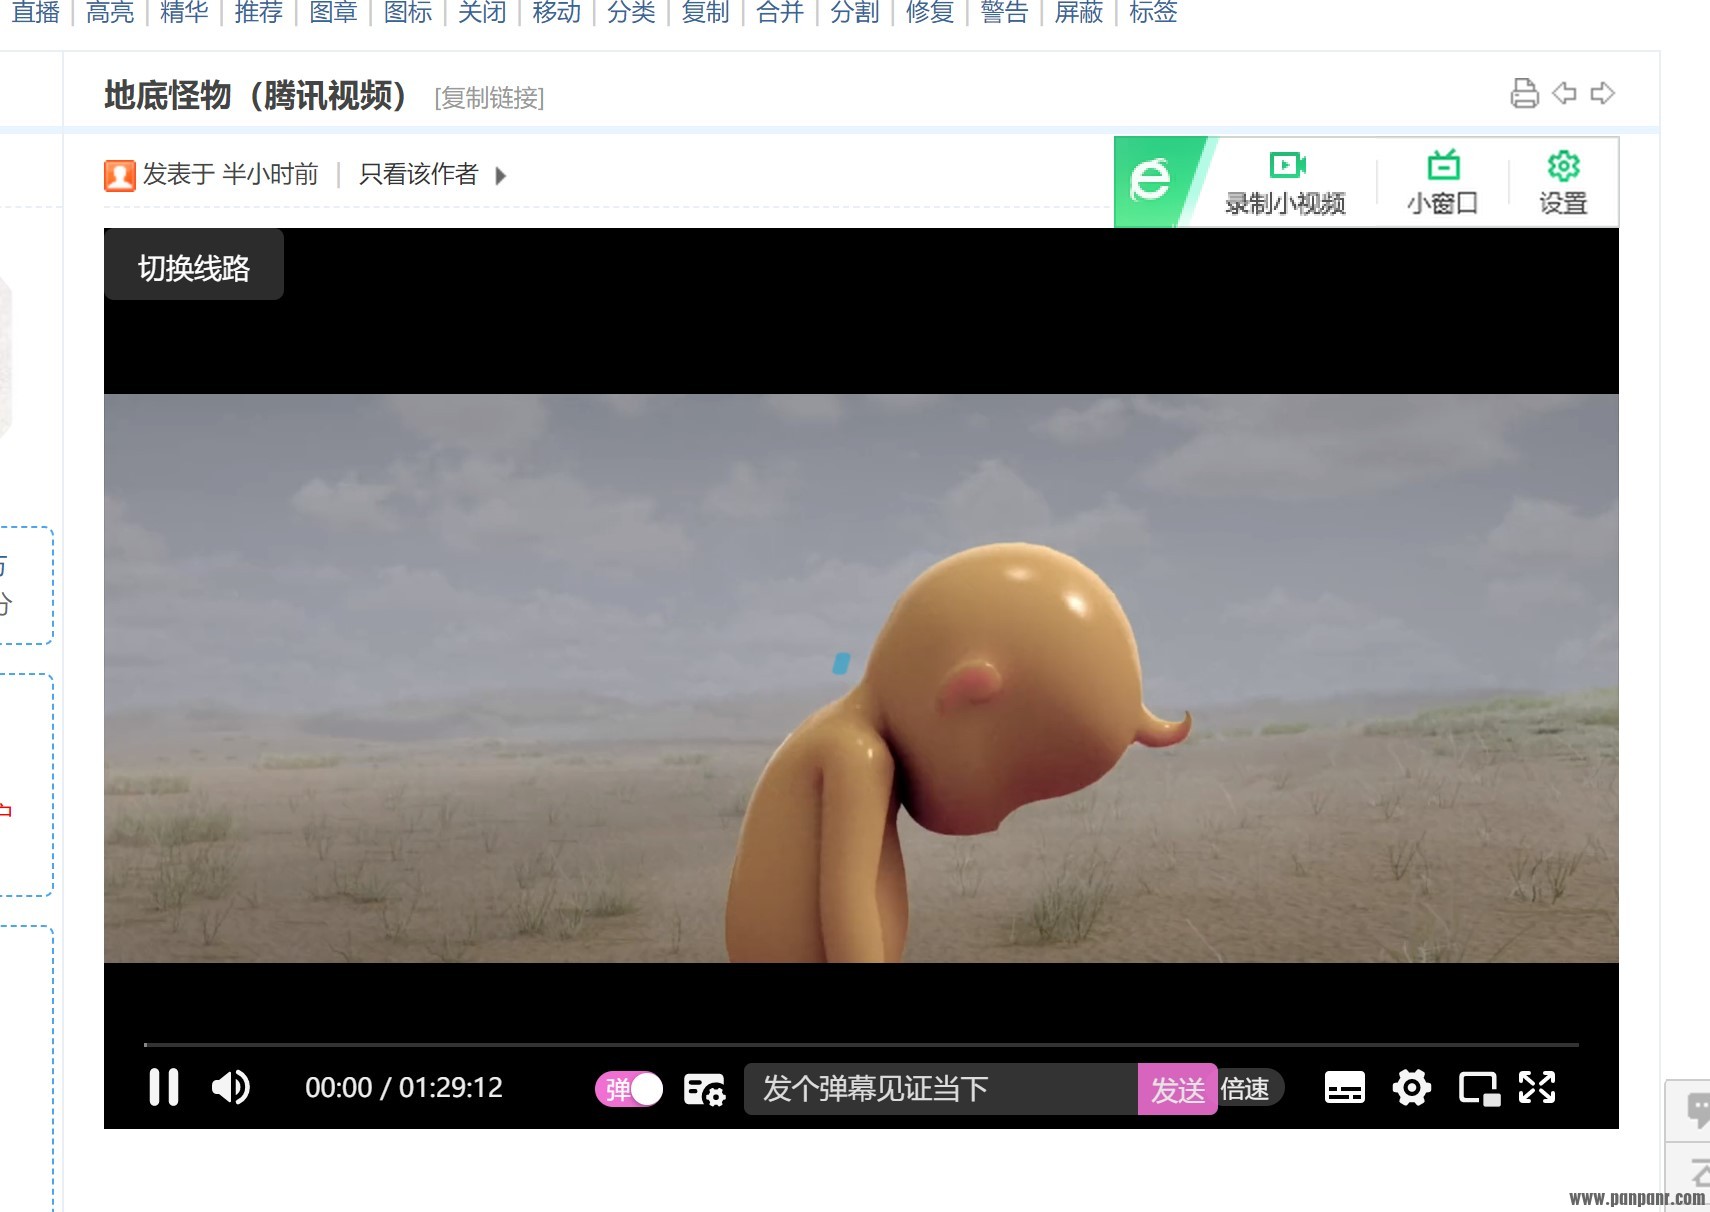Click the video progress bar

(x=861, y=1044)
